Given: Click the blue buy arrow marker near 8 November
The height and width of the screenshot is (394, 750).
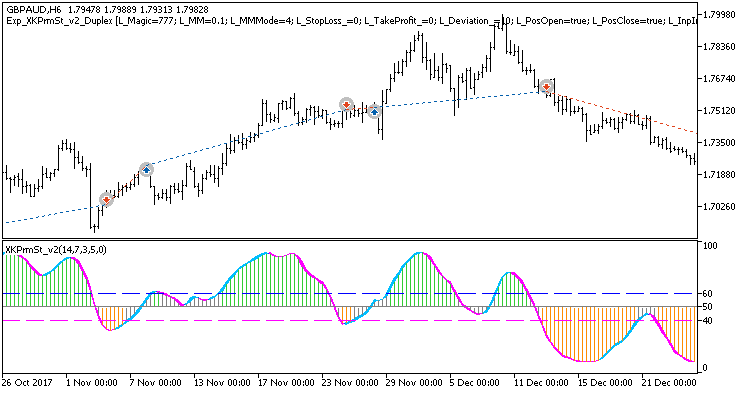Looking at the screenshot, I should pyautogui.click(x=146, y=169).
